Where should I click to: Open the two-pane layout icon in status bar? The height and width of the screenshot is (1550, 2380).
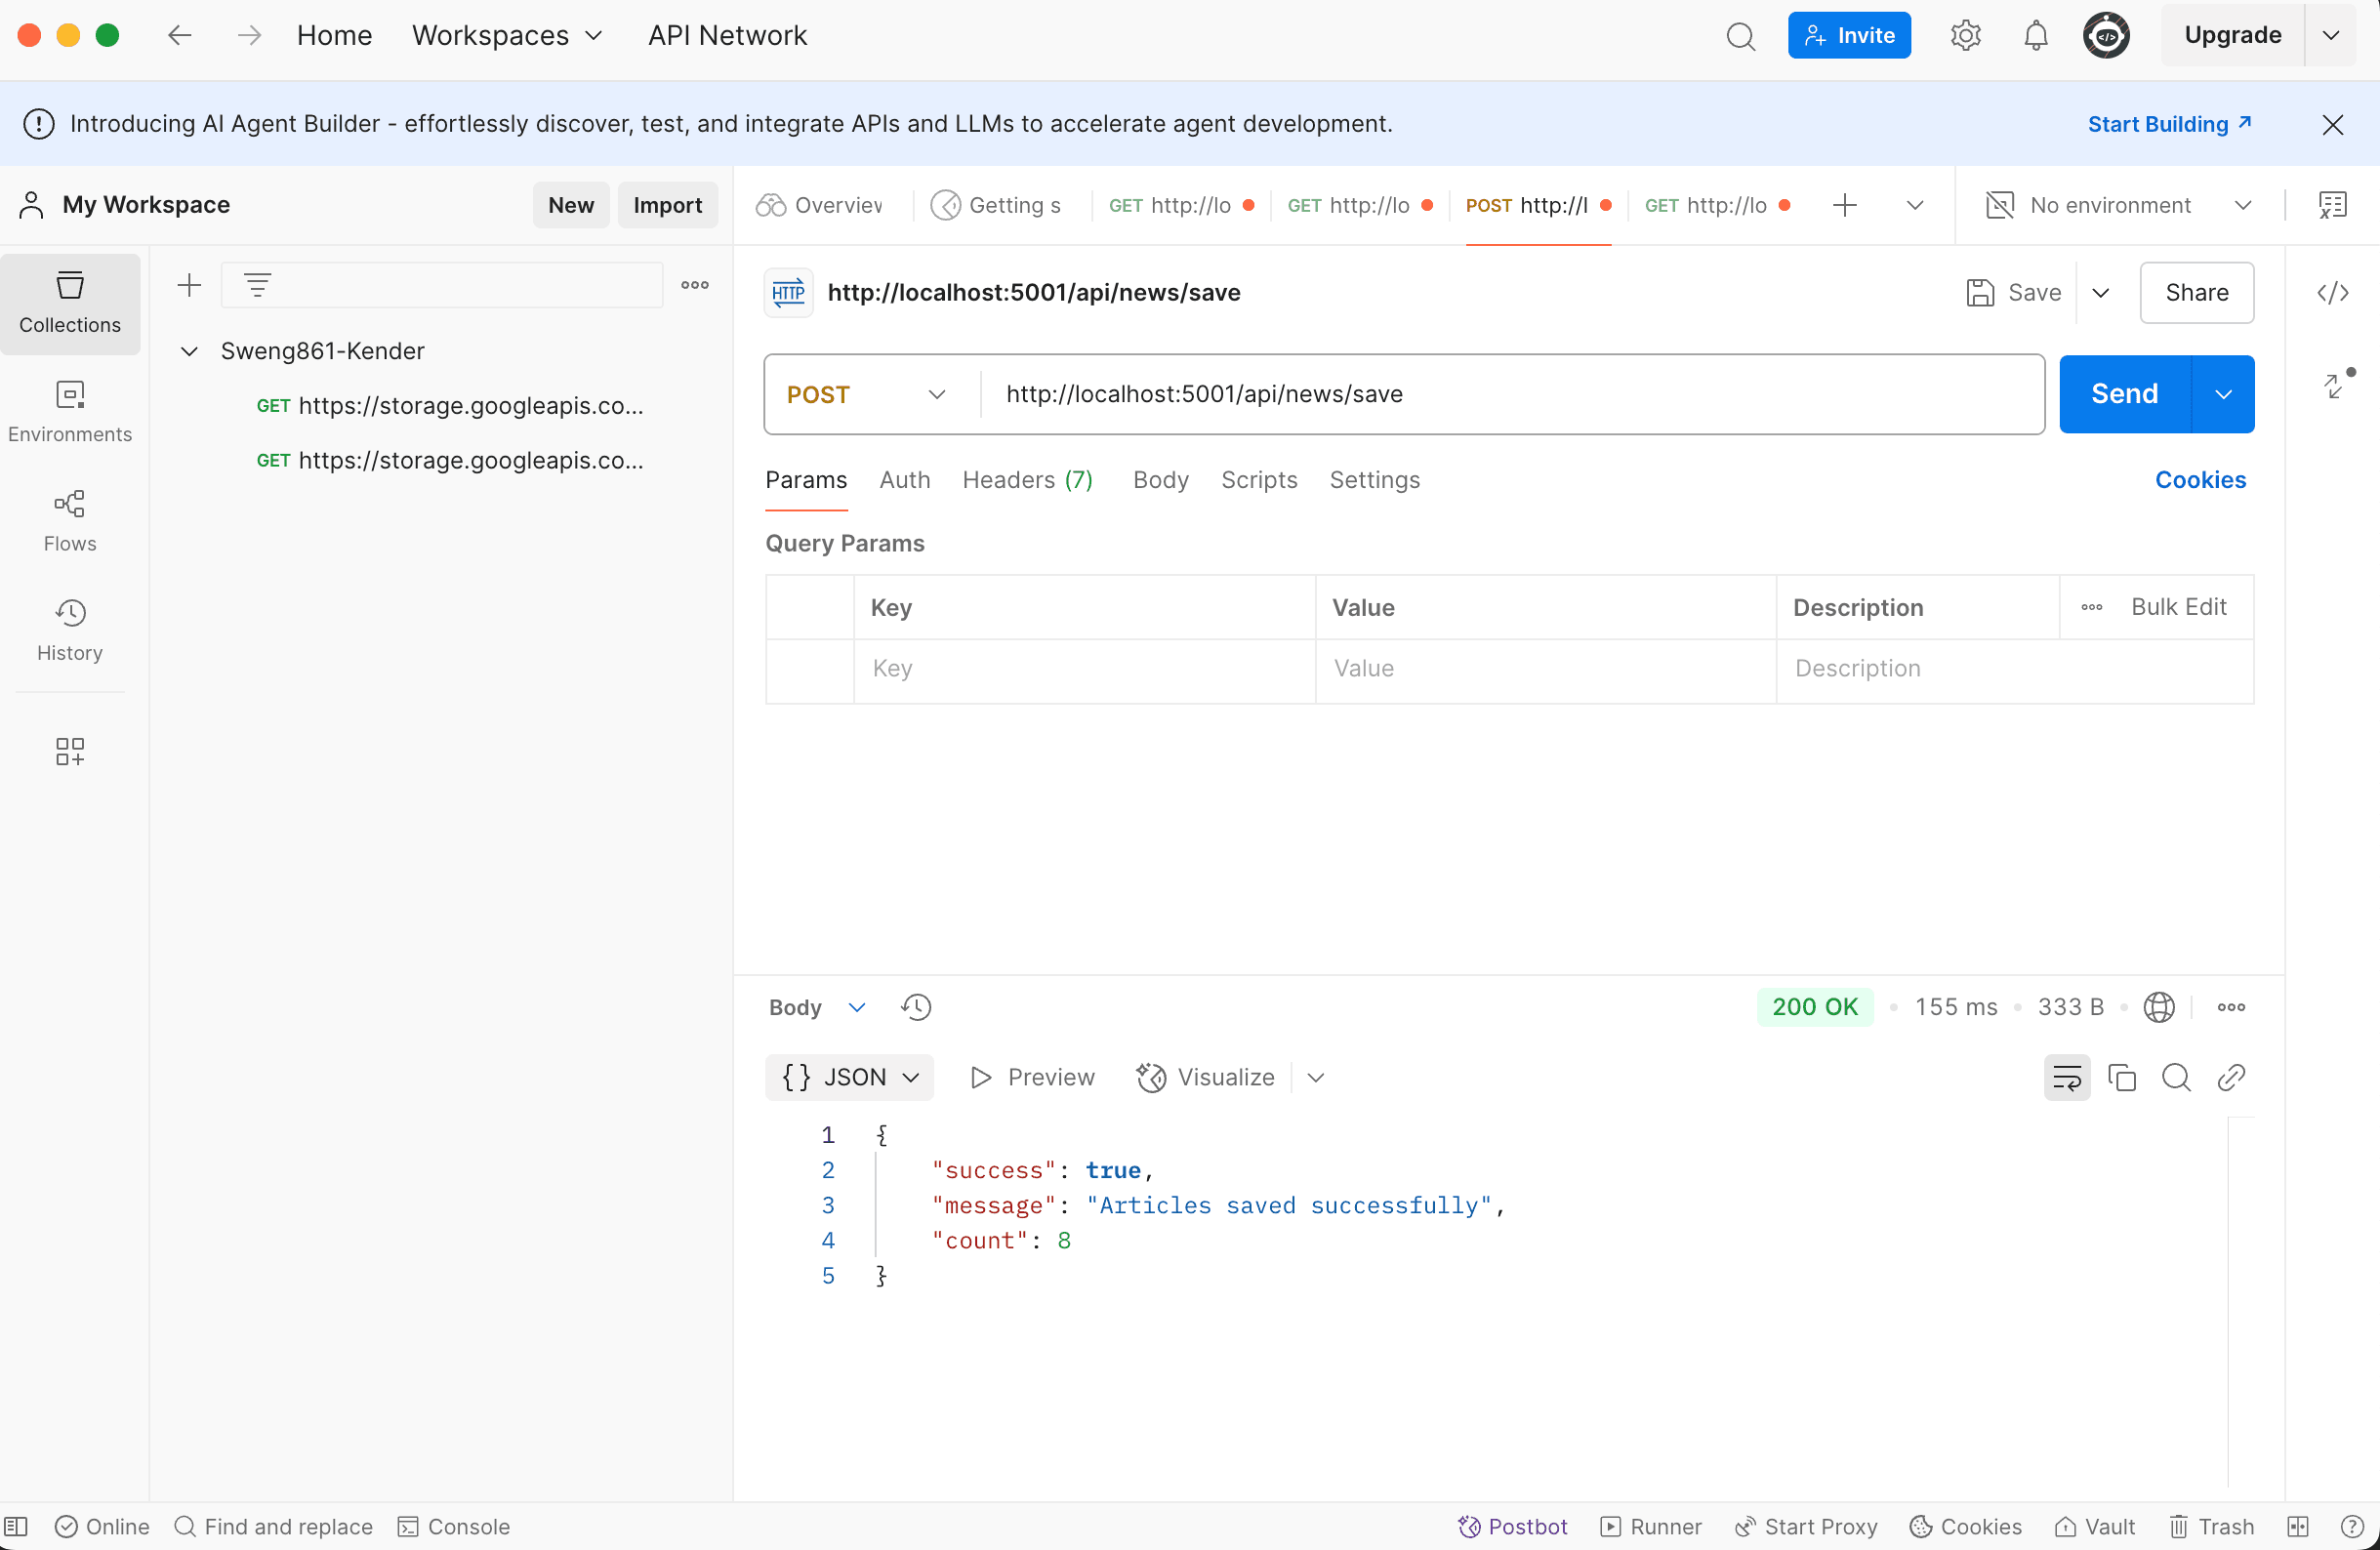tap(2298, 1527)
